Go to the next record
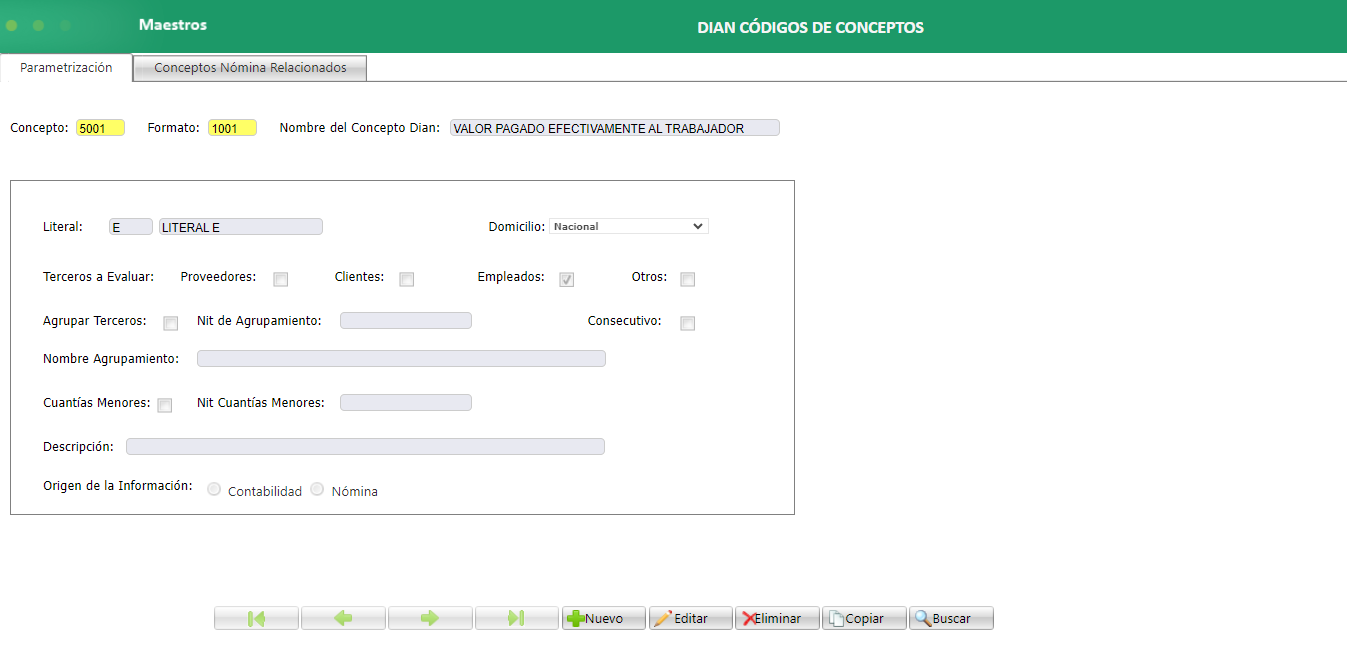Screen dimensions: 1347x661 tap(430, 618)
